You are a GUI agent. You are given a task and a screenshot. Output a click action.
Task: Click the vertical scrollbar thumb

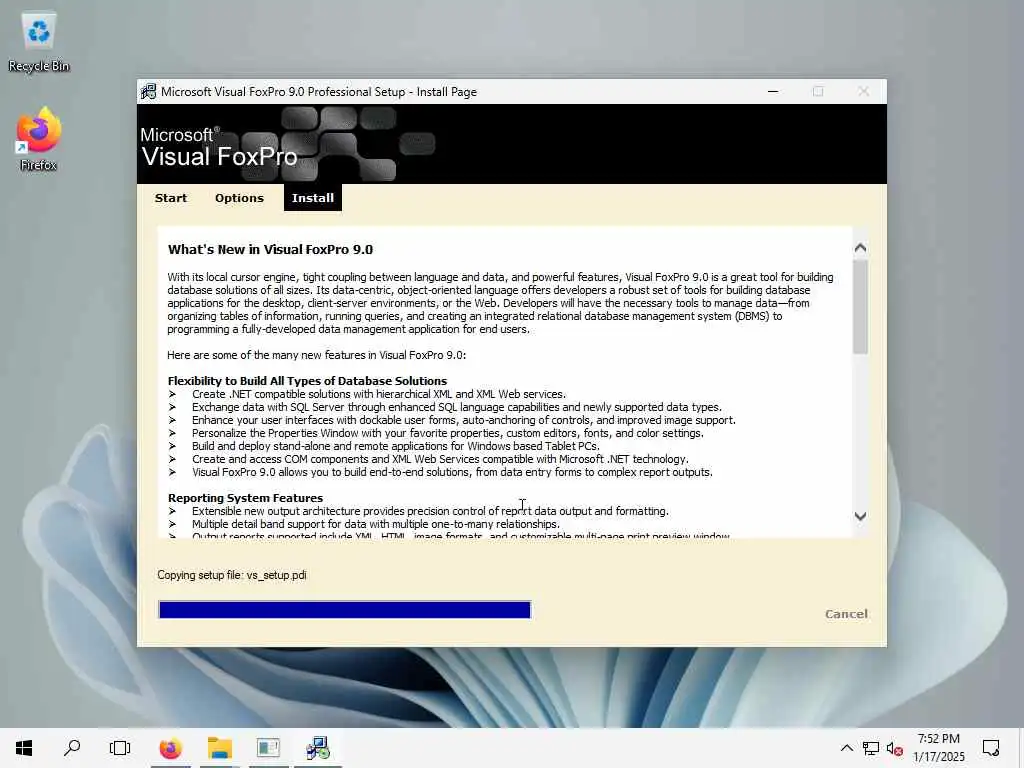tap(860, 307)
